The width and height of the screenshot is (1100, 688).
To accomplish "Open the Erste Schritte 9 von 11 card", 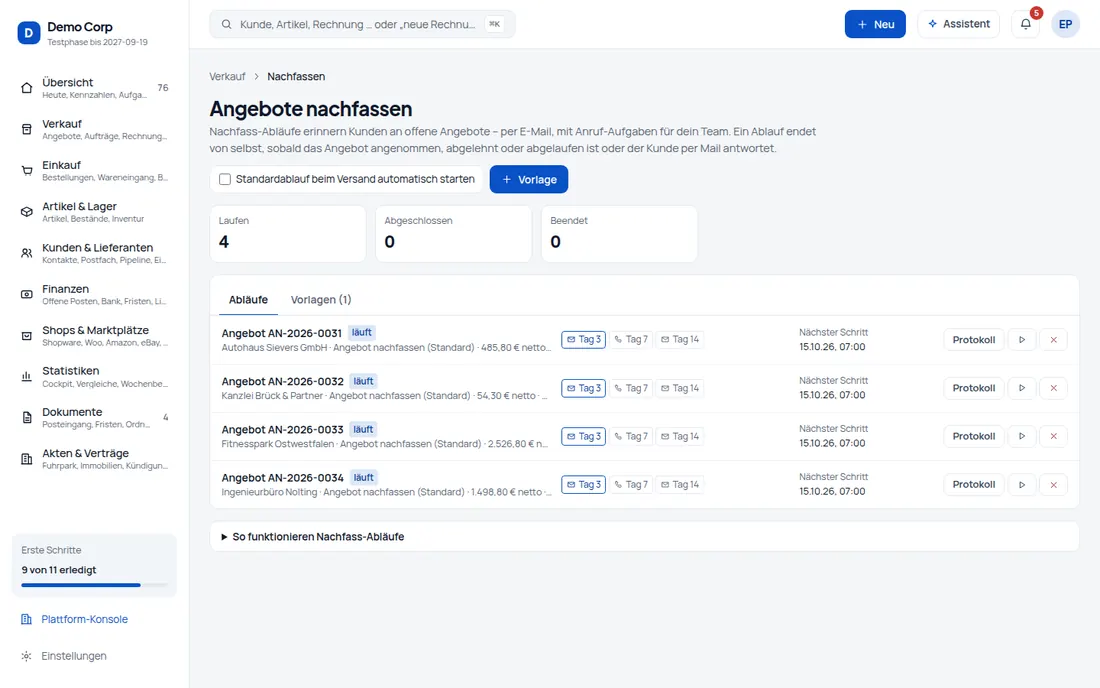I will [x=95, y=566].
